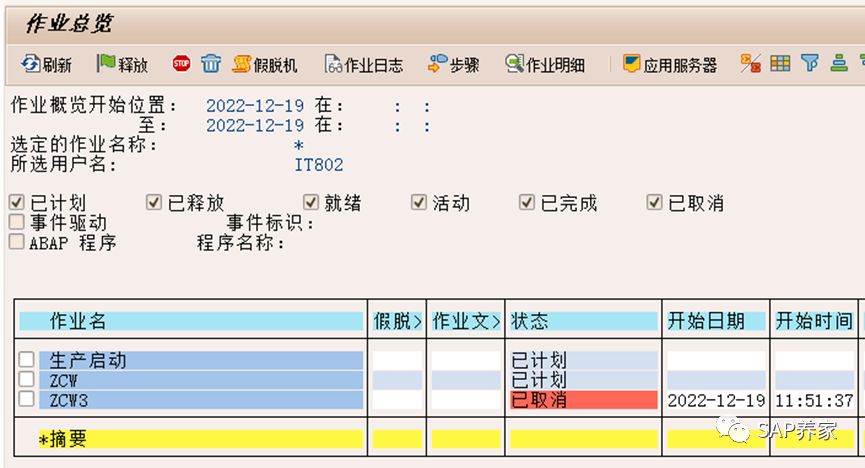Click the 作业文> column header
This screenshot has width=865, height=468.
[466, 321]
